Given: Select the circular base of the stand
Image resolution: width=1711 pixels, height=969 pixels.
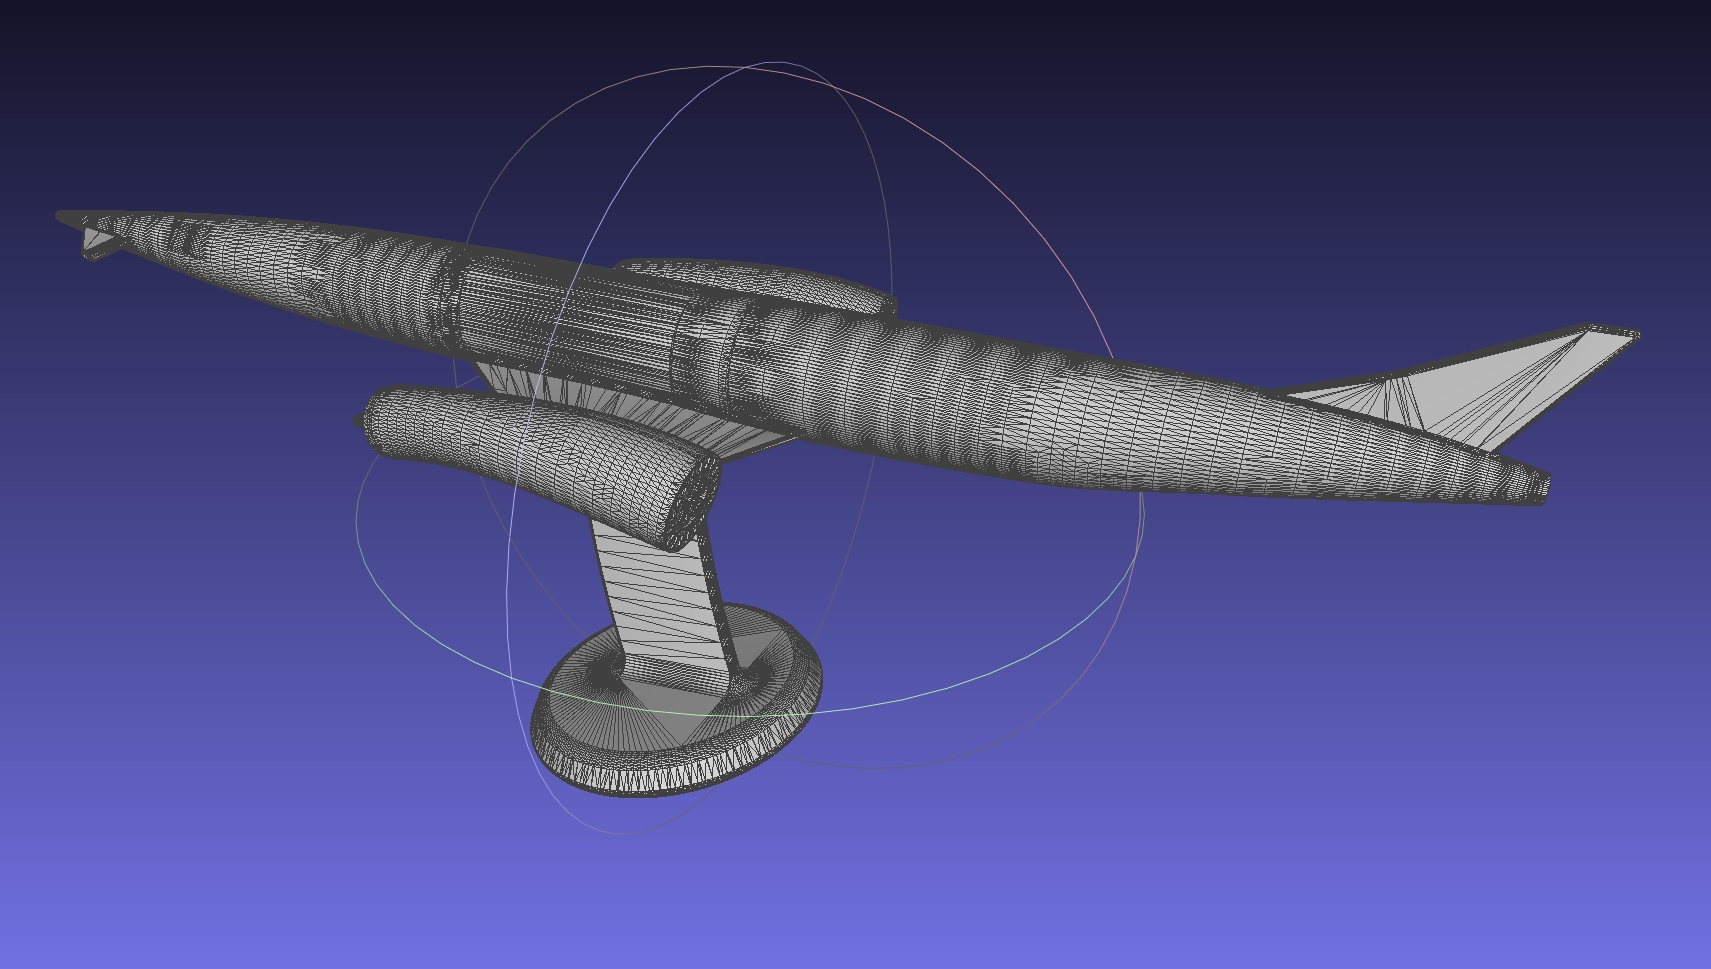Looking at the screenshot, I should click(x=677, y=700).
